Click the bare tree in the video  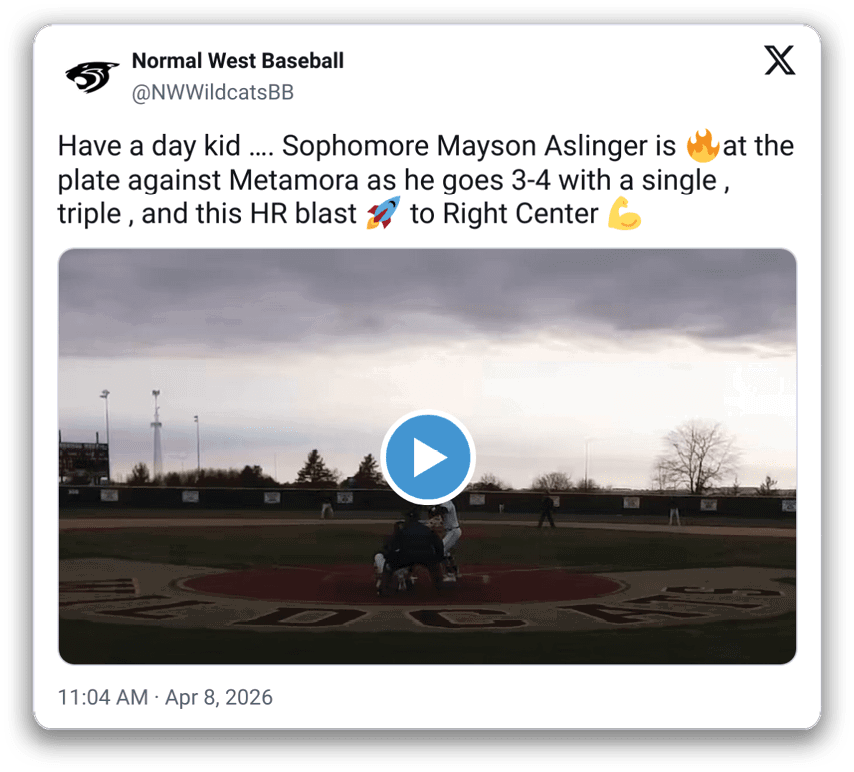click(x=697, y=457)
